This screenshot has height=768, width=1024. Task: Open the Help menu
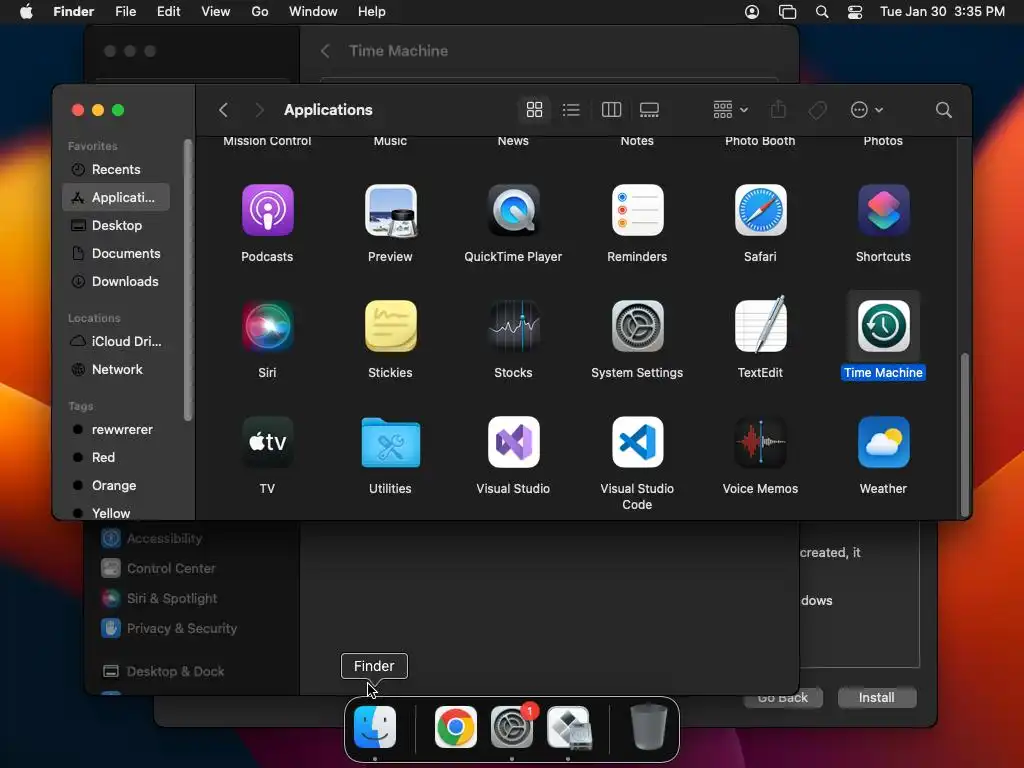[372, 12]
